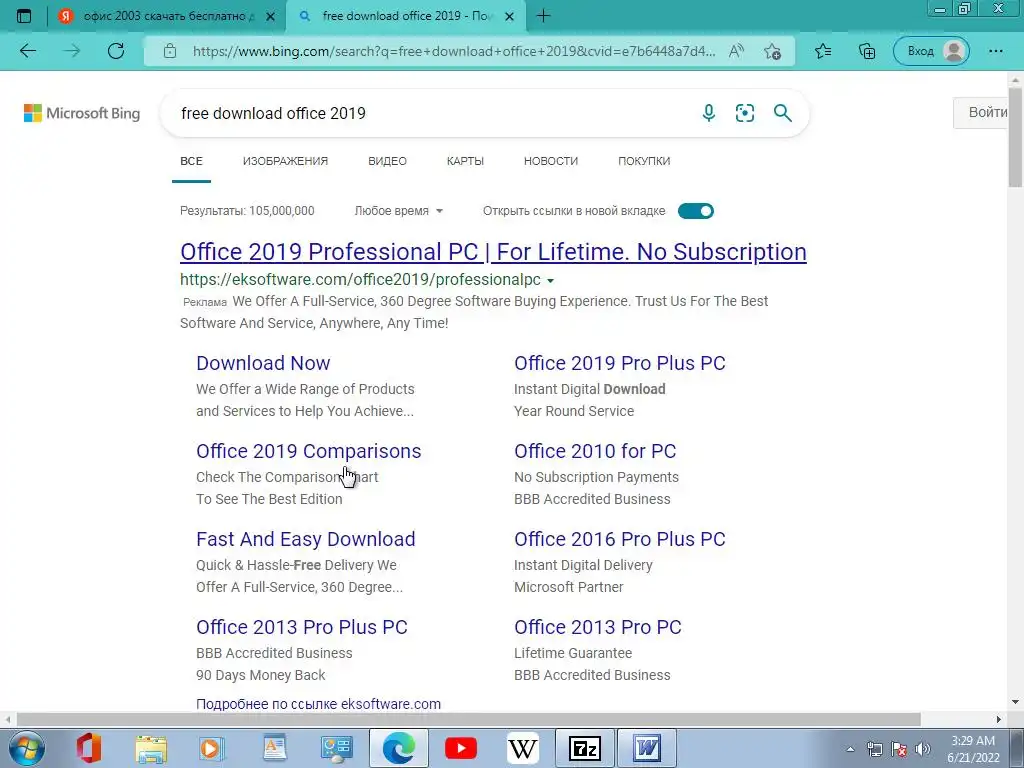
Task: Open 'Office 2016 Pro Plus PC' link
Action: coord(620,539)
